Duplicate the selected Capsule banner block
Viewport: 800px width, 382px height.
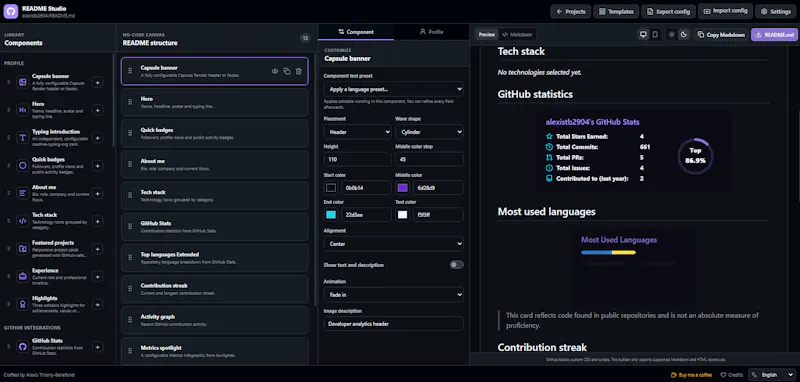click(287, 71)
